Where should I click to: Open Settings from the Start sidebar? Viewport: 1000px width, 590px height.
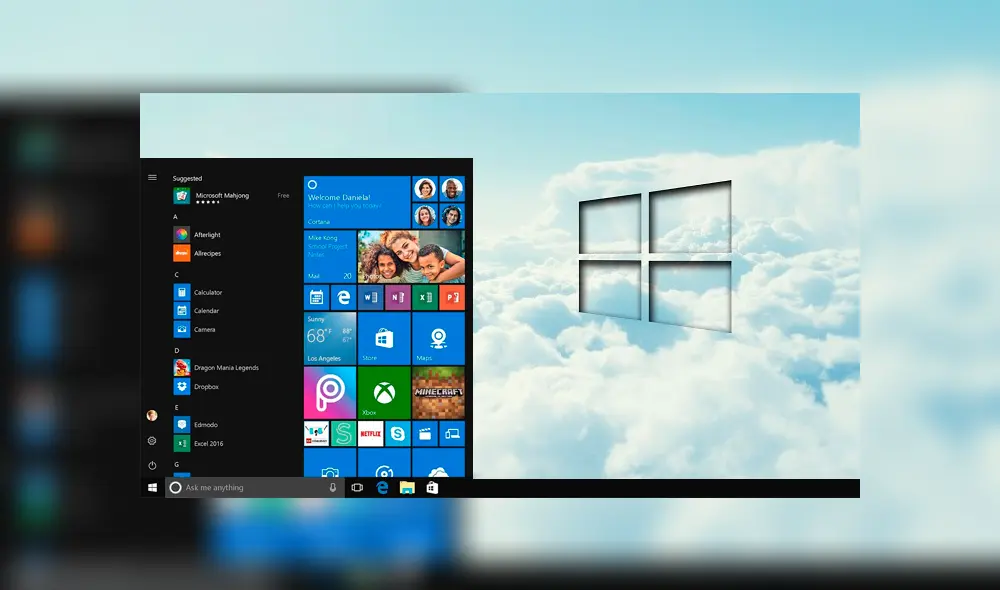tap(152, 441)
